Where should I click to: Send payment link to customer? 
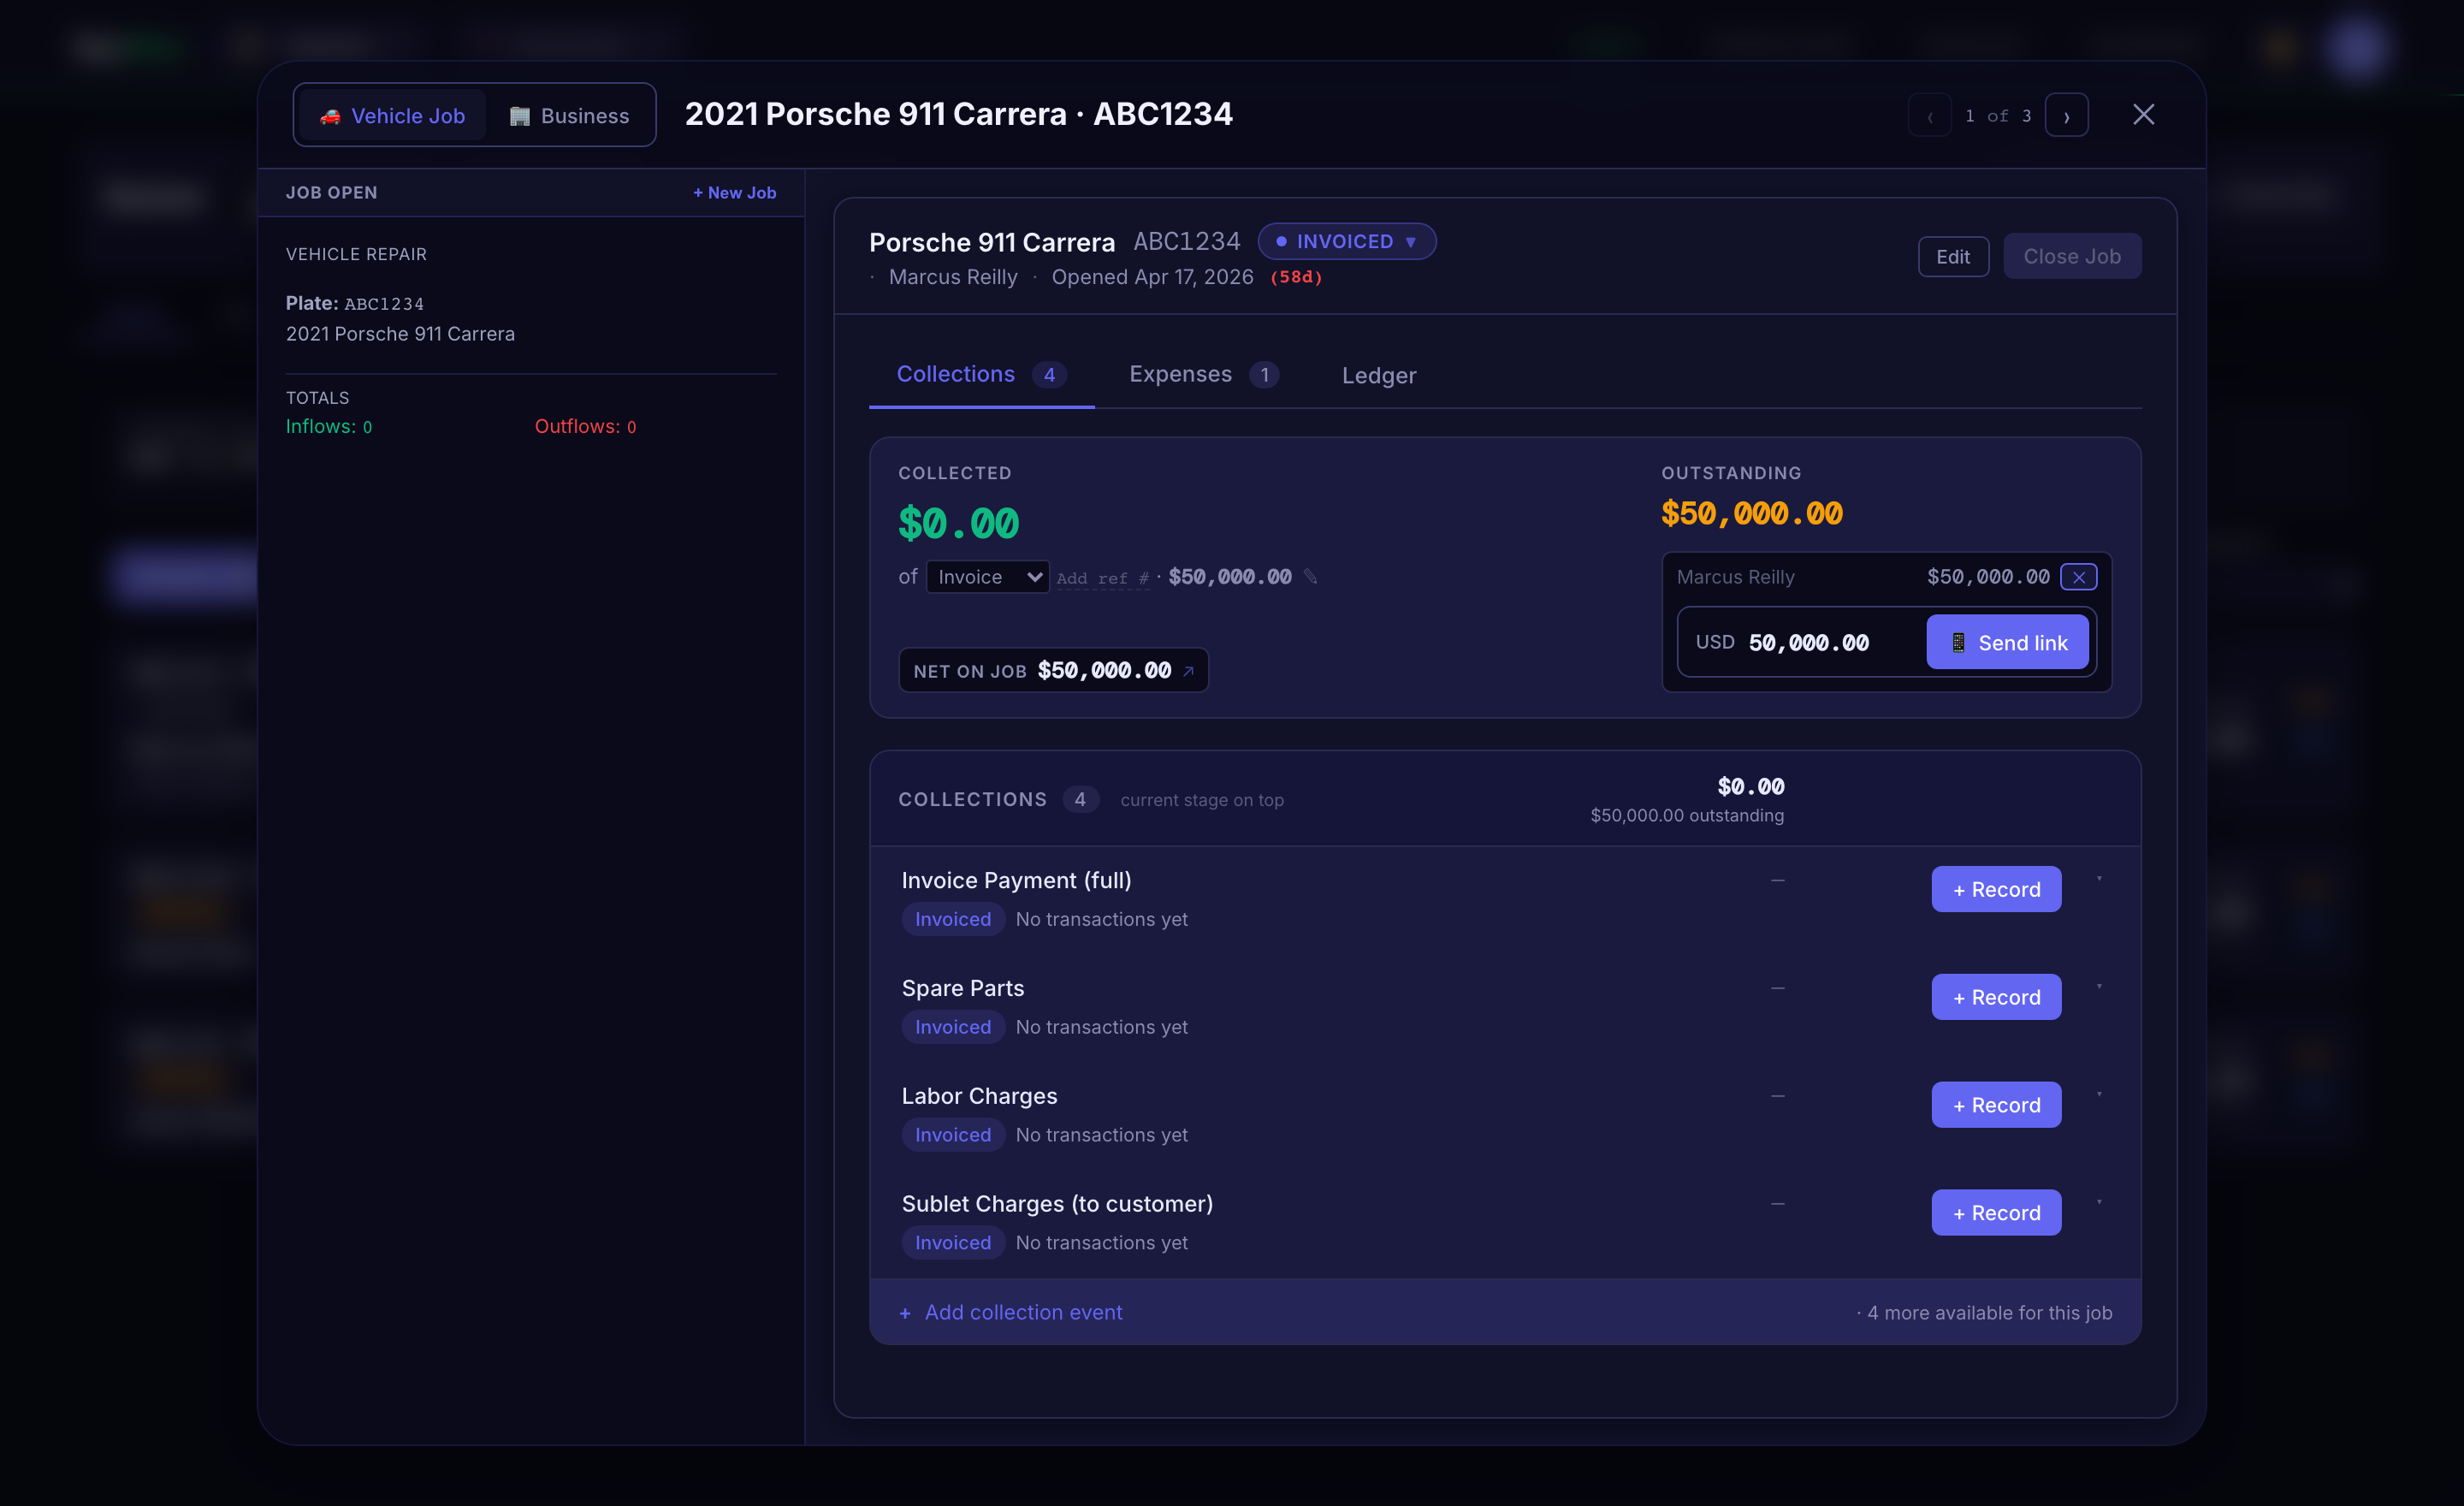coord(2007,642)
